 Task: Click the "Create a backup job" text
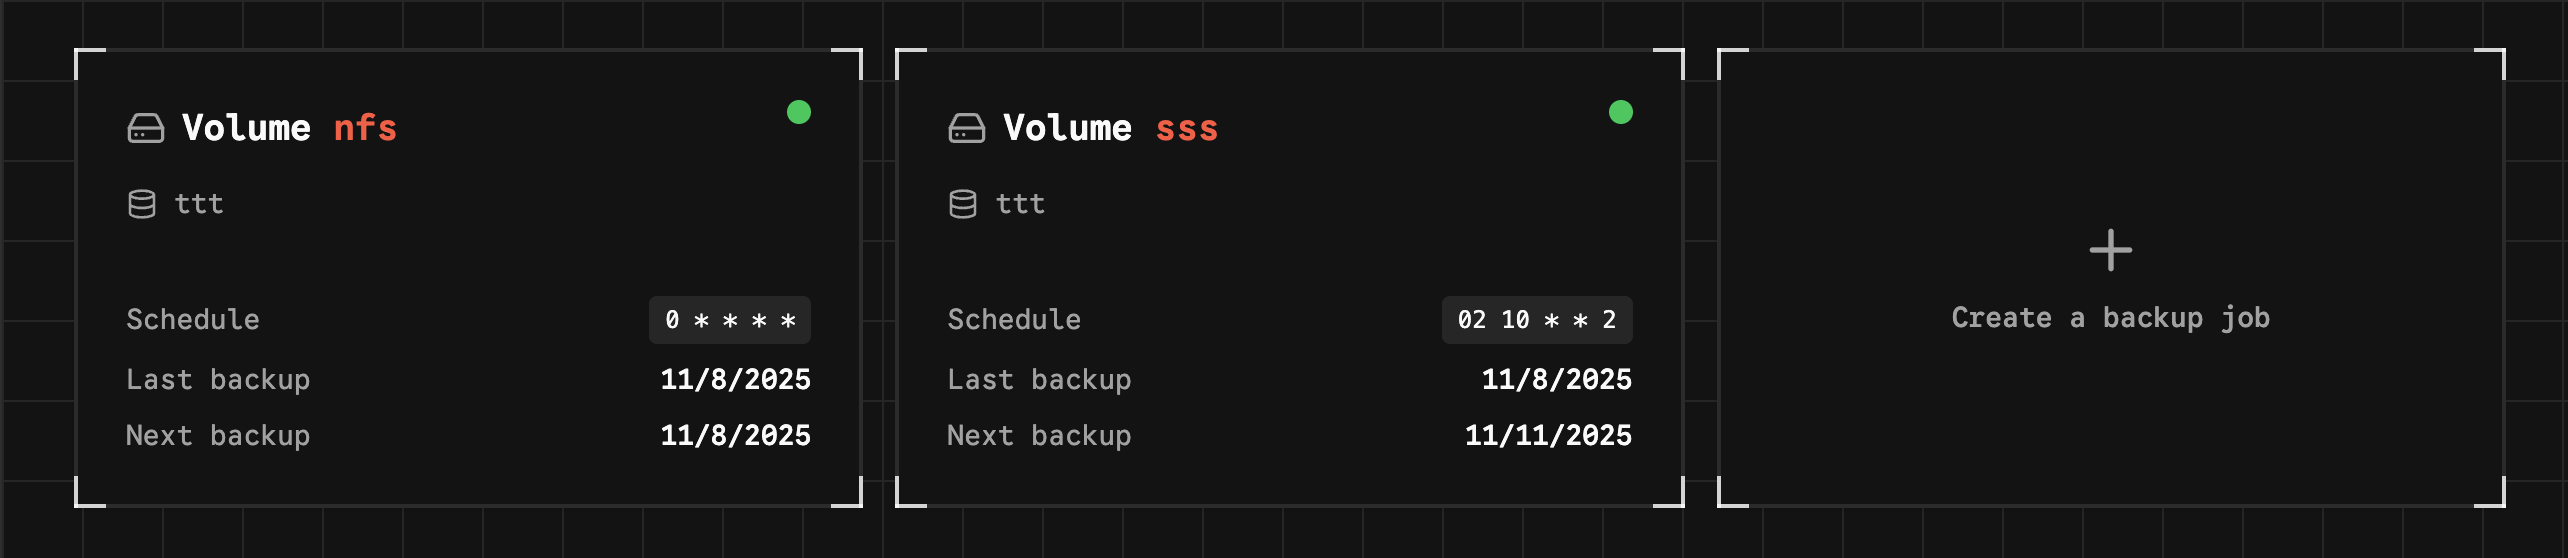pyautogui.click(x=2110, y=318)
